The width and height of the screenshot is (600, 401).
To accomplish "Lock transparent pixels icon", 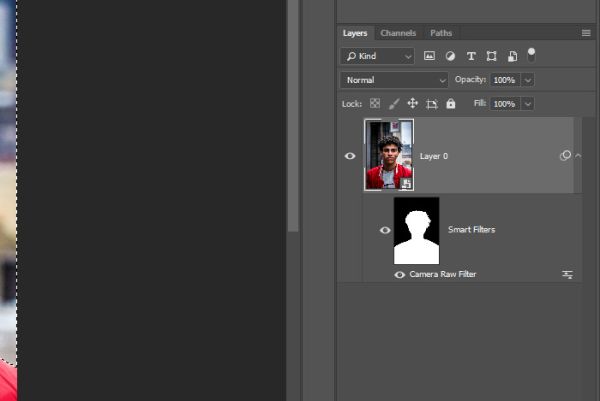I will pyautogui.click(x=375, y=103).
